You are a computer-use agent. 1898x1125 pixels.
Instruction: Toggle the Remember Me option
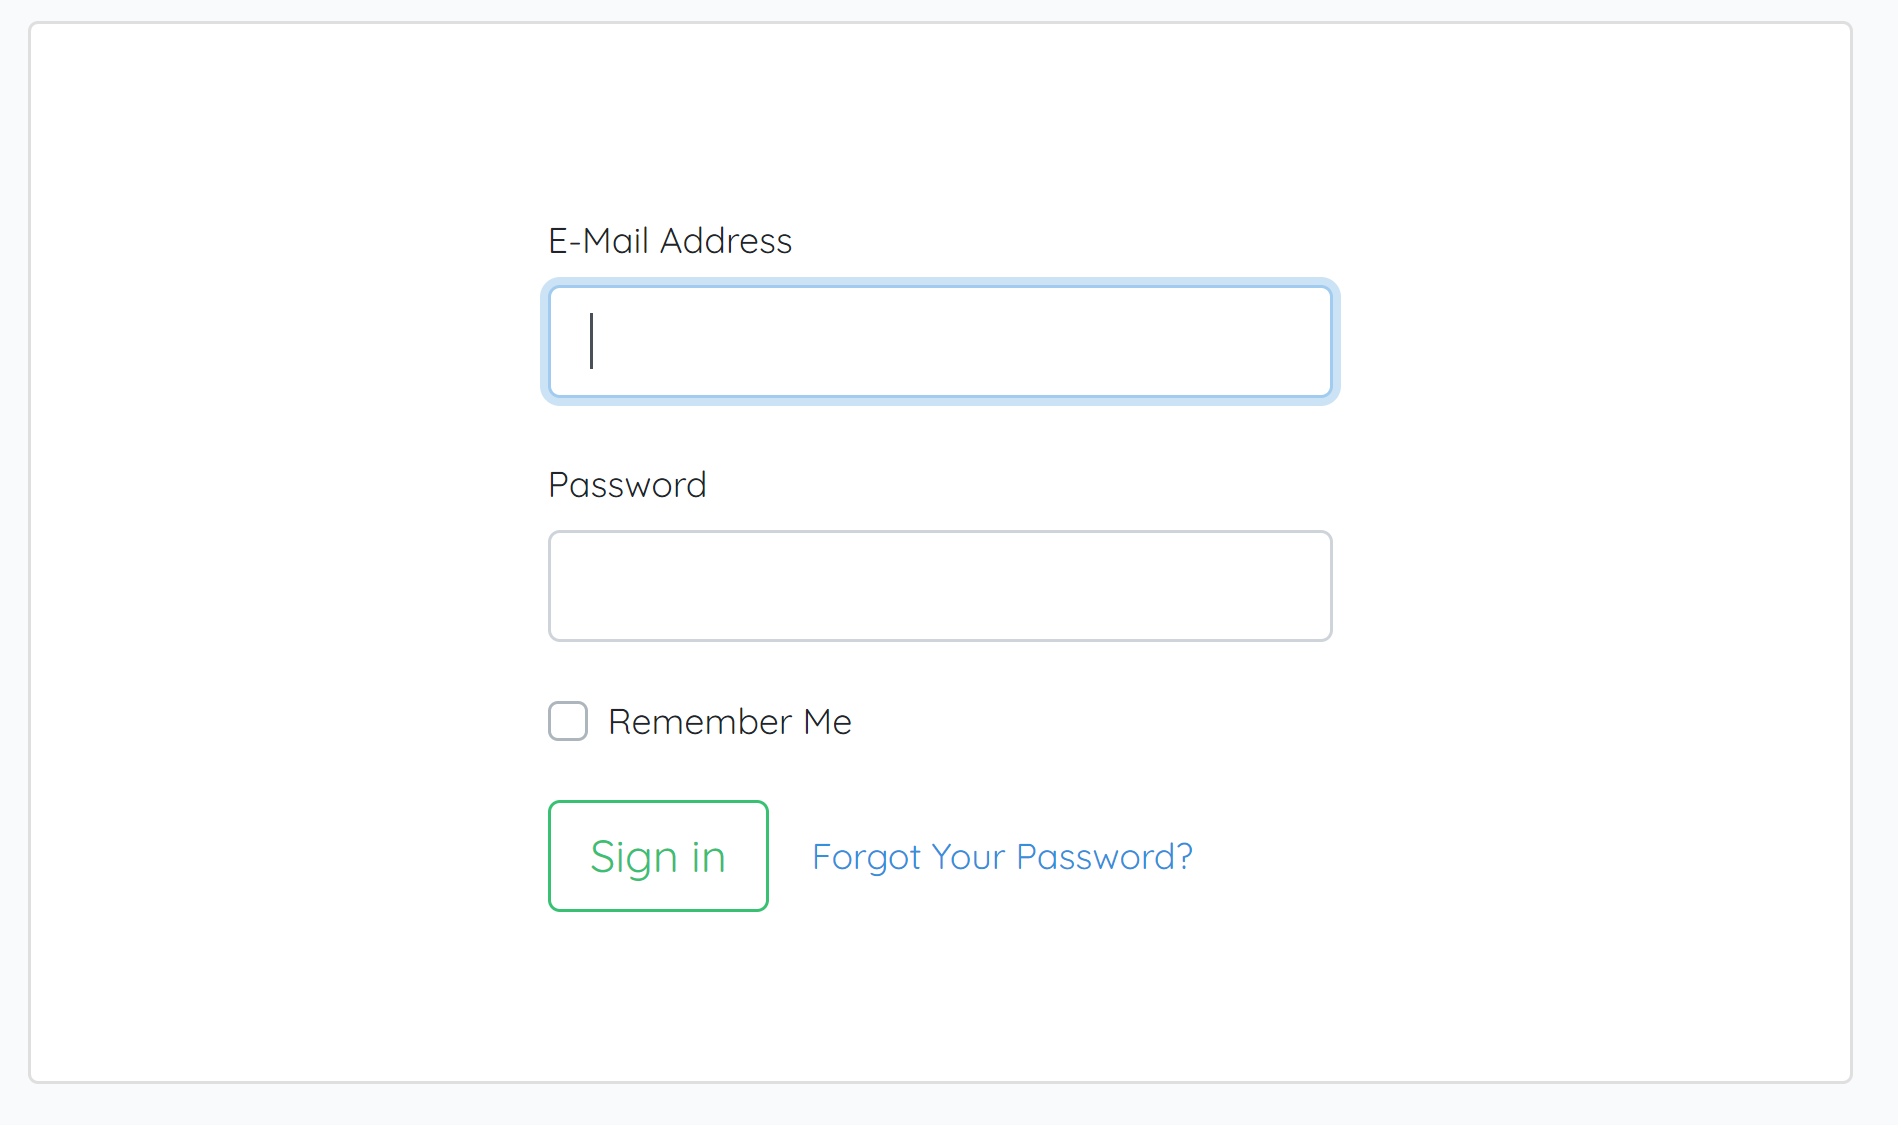pyautogui.click(x=568, y=721)
